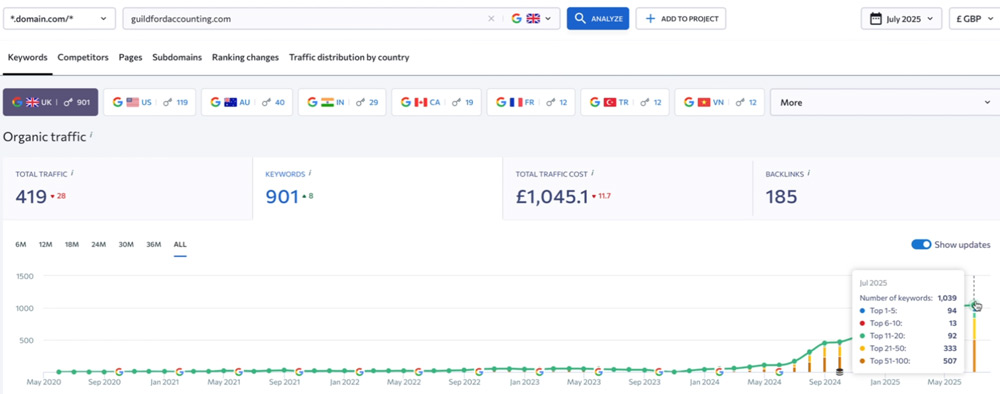
Task: Set chart range to 6M
Action: coord(21,244)
